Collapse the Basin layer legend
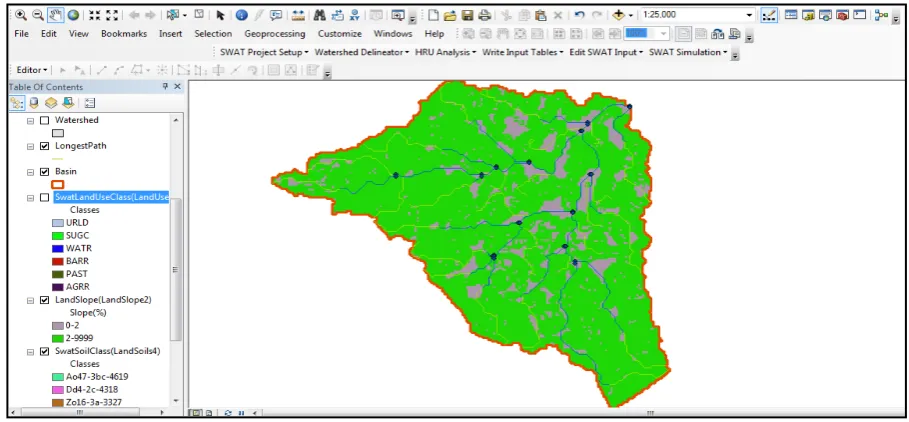This screenshot has height=422, width=909. (x=30, y=172)
